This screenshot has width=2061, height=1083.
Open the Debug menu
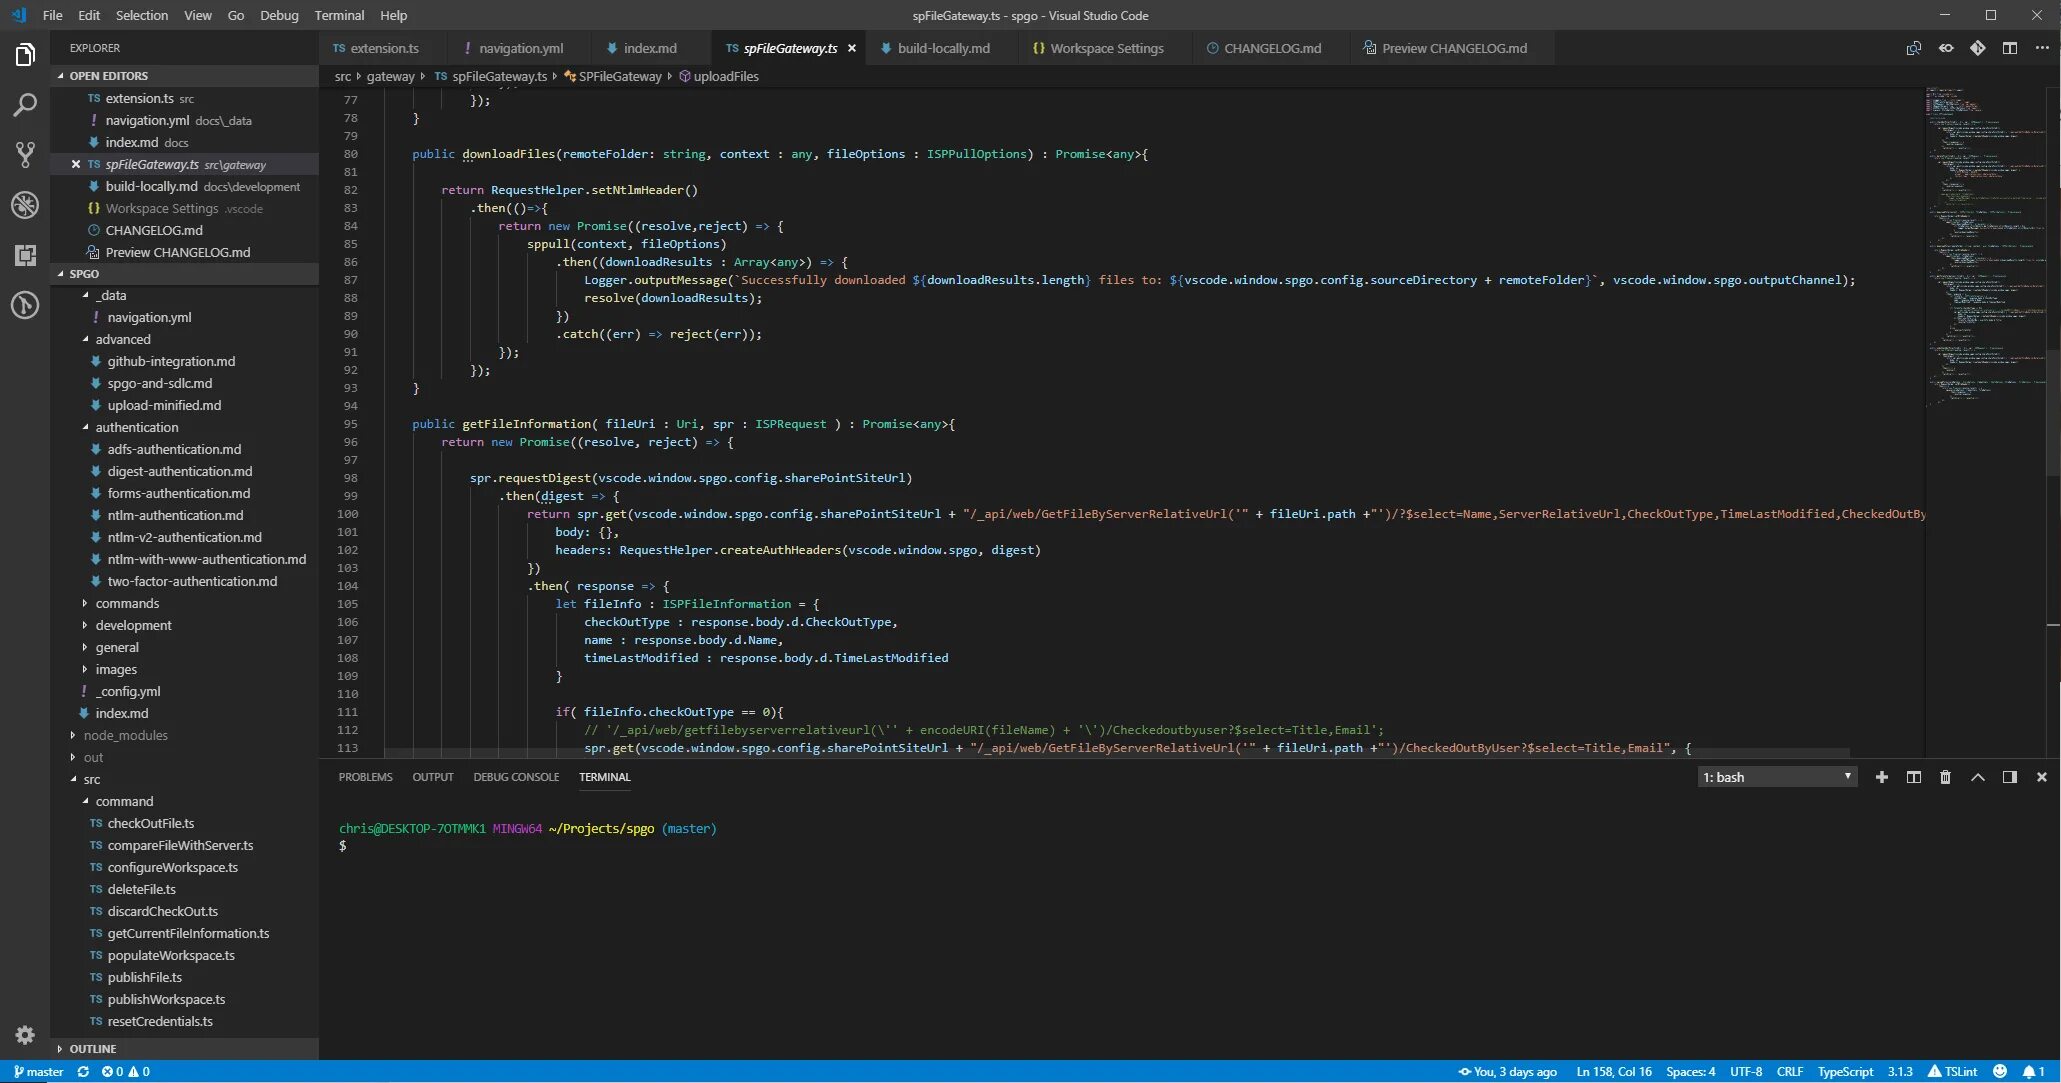[279, 15]
